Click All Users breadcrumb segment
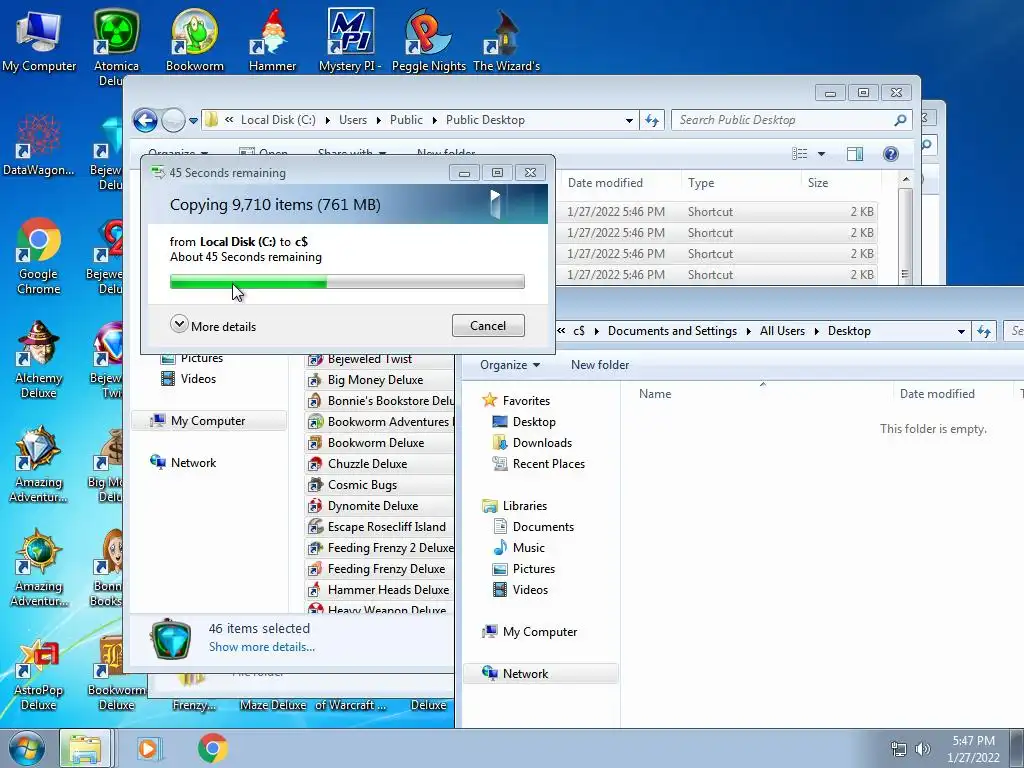1024x768 pixels. click(x=782, y=331)
